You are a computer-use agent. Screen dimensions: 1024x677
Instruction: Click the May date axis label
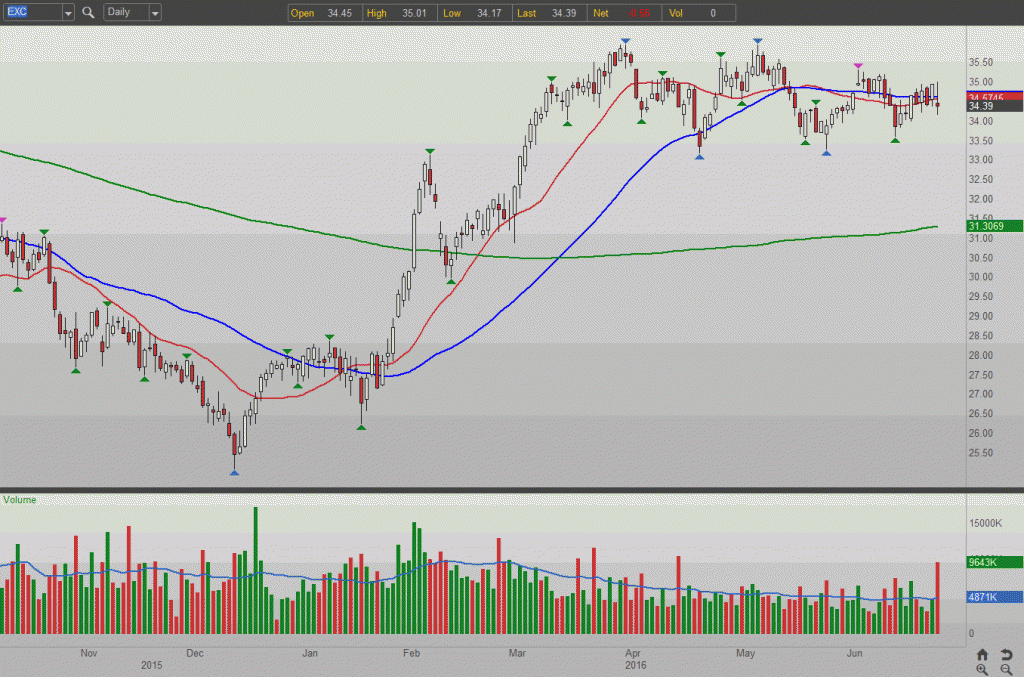(x=745, y=653)
